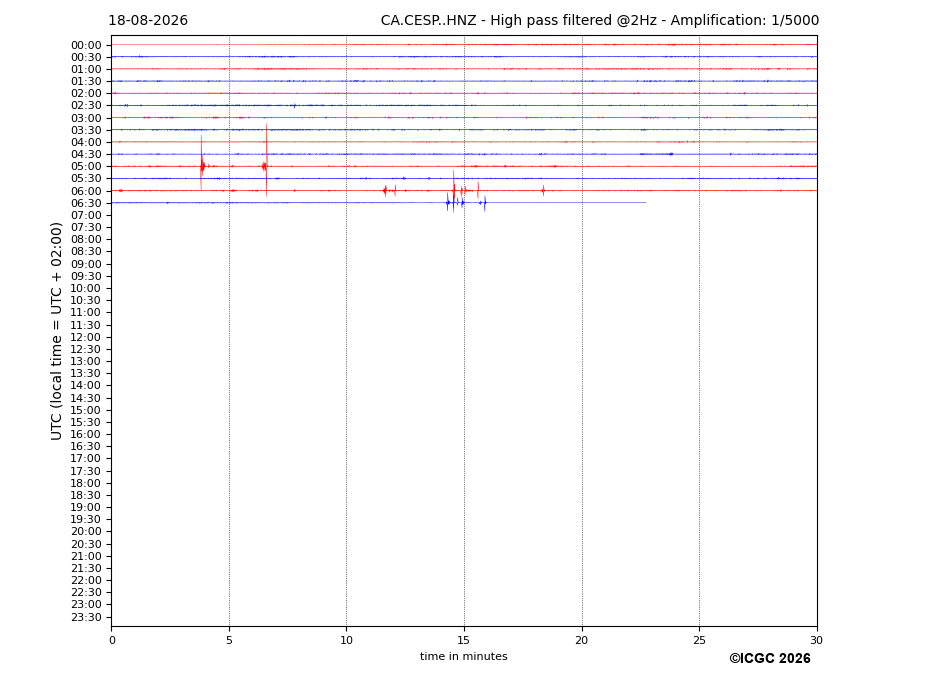This screenshot has width=927, height=696.
Task: Click the 06:30 row label
Action: point(86,203)
